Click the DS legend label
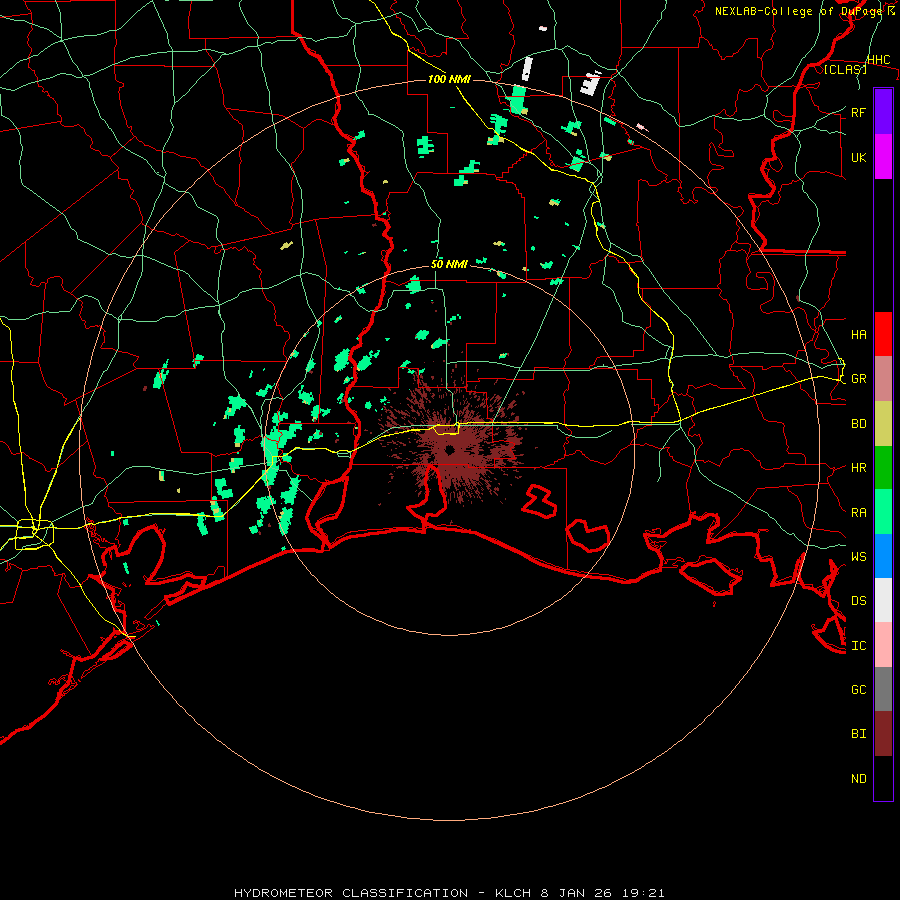 [x=858, y=600]
